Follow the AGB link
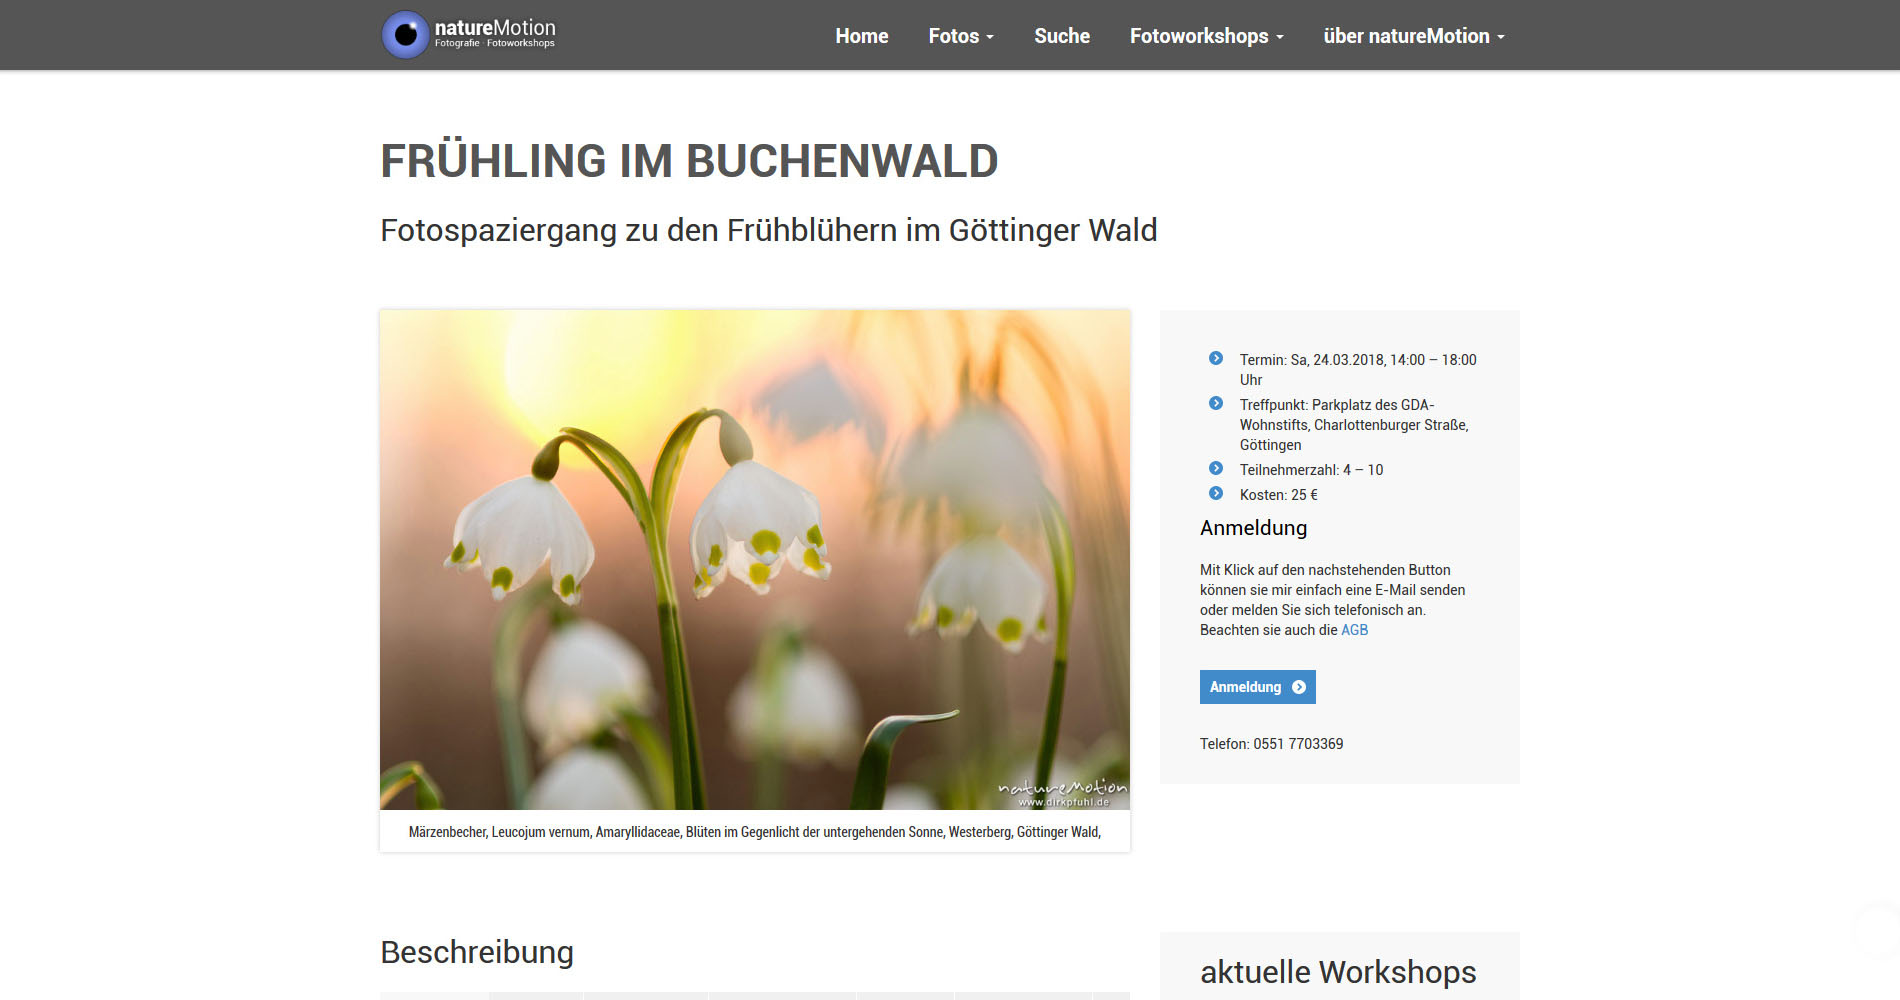 1354,630
